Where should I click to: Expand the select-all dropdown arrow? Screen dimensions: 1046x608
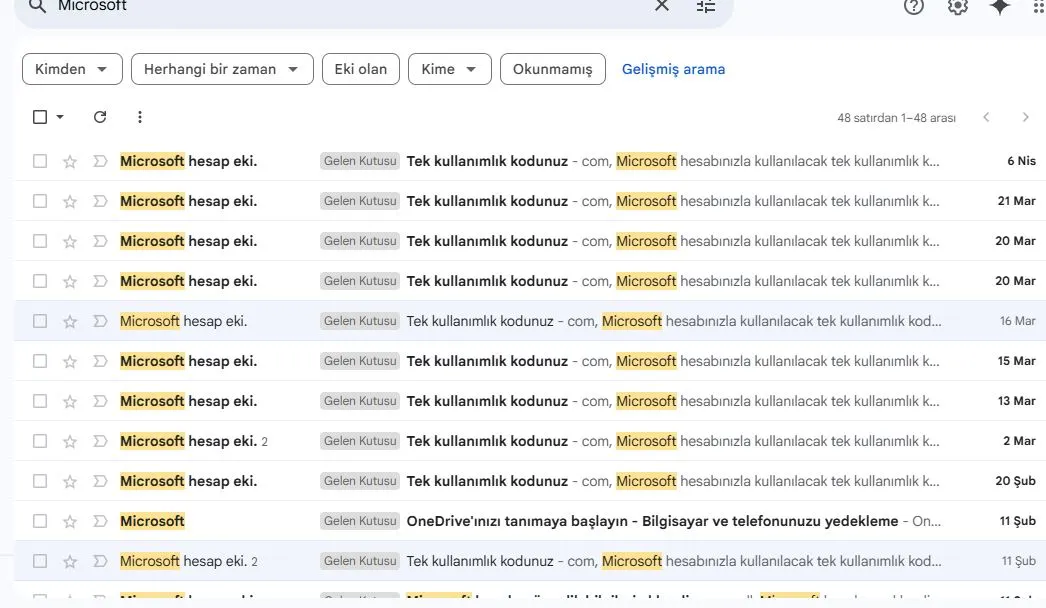click(x=60, y=117)
